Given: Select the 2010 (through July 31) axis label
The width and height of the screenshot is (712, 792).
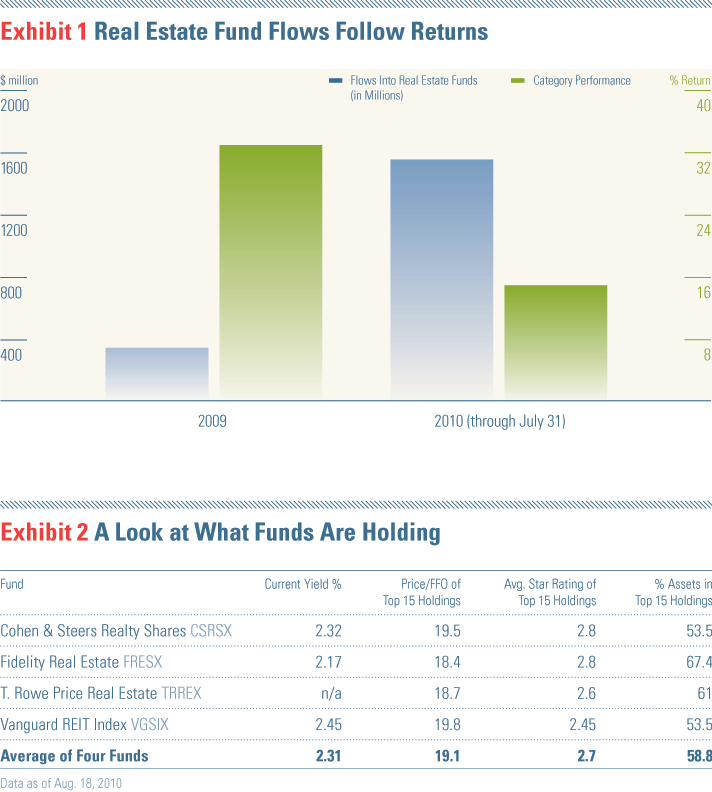Looking at the screenshot, I should tap(500, 422).
